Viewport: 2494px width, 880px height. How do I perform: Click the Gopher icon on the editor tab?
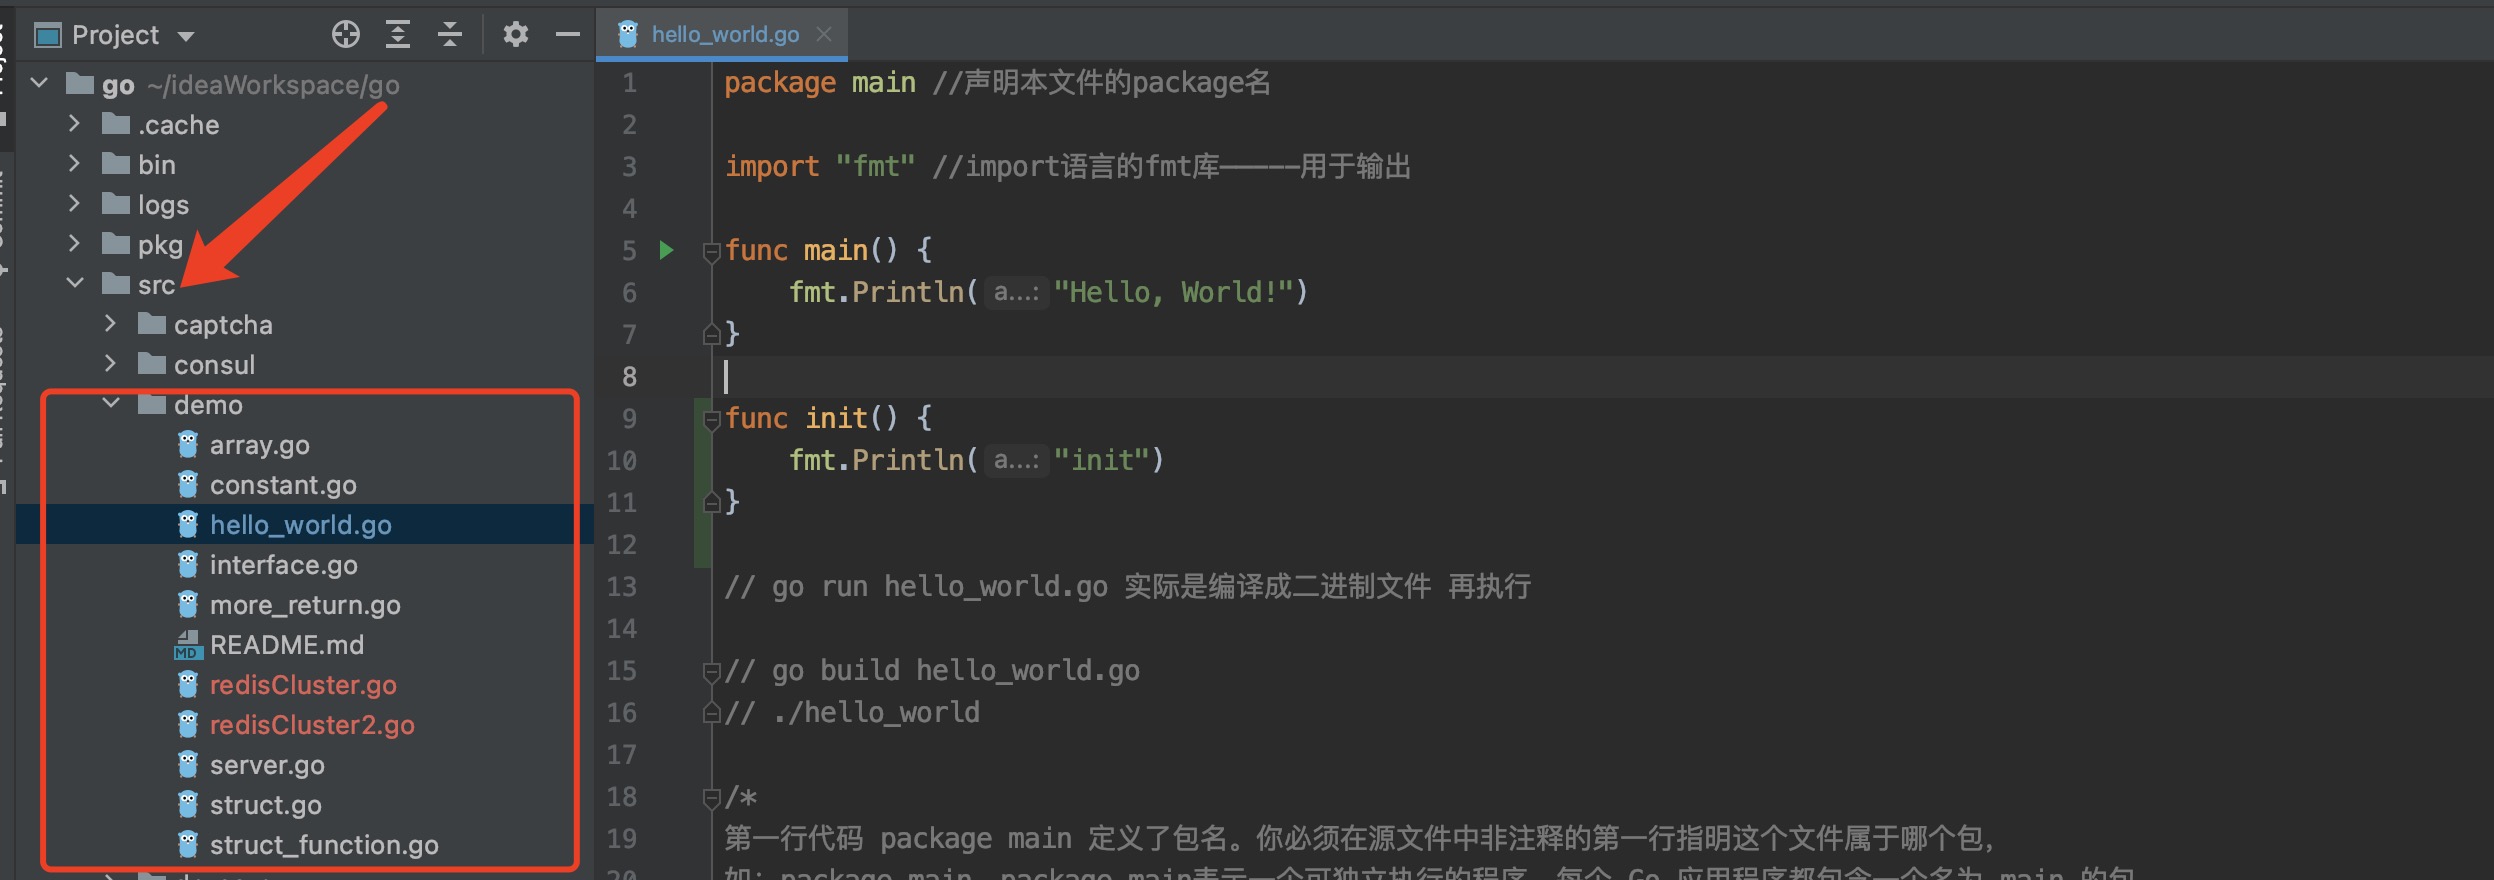(628, 34)
